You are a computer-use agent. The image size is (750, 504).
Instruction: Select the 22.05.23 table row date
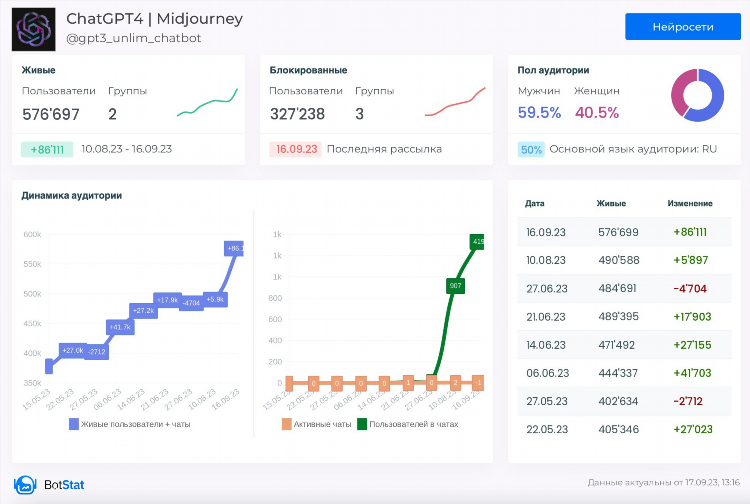[547, 429]
